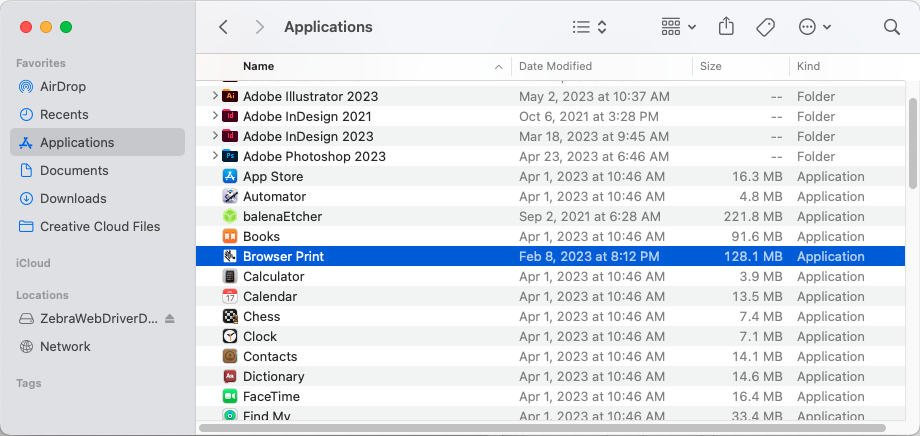The height and width of the screenshot is (436, 920).
Task: Click the iCloud sidebar heading
Action: 33,263
